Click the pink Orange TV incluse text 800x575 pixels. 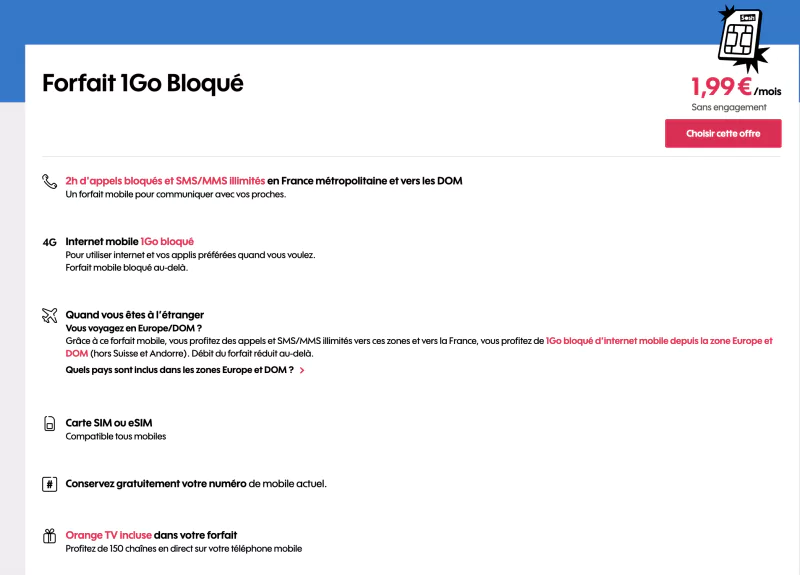108,535
